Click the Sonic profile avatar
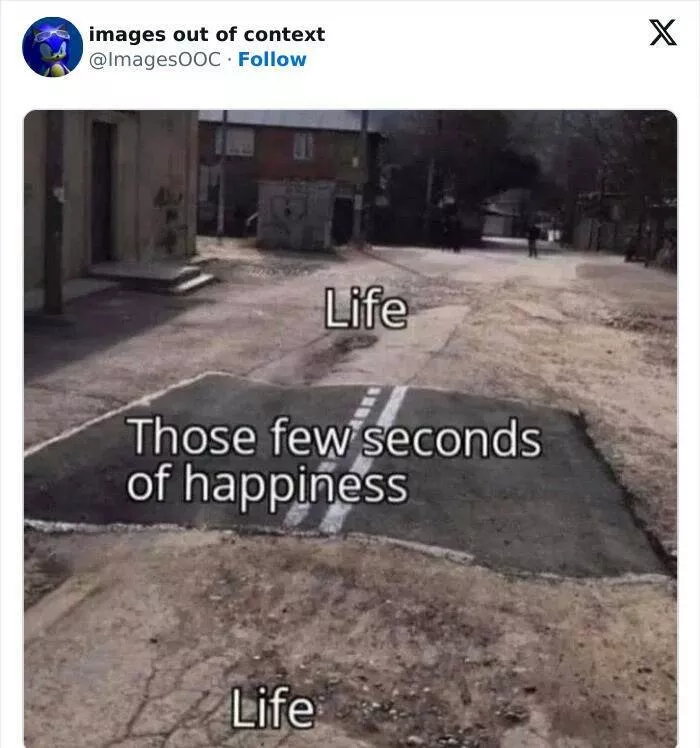This screenshot has height=748, width=700. pyautogui.click(x=52, y=47)
